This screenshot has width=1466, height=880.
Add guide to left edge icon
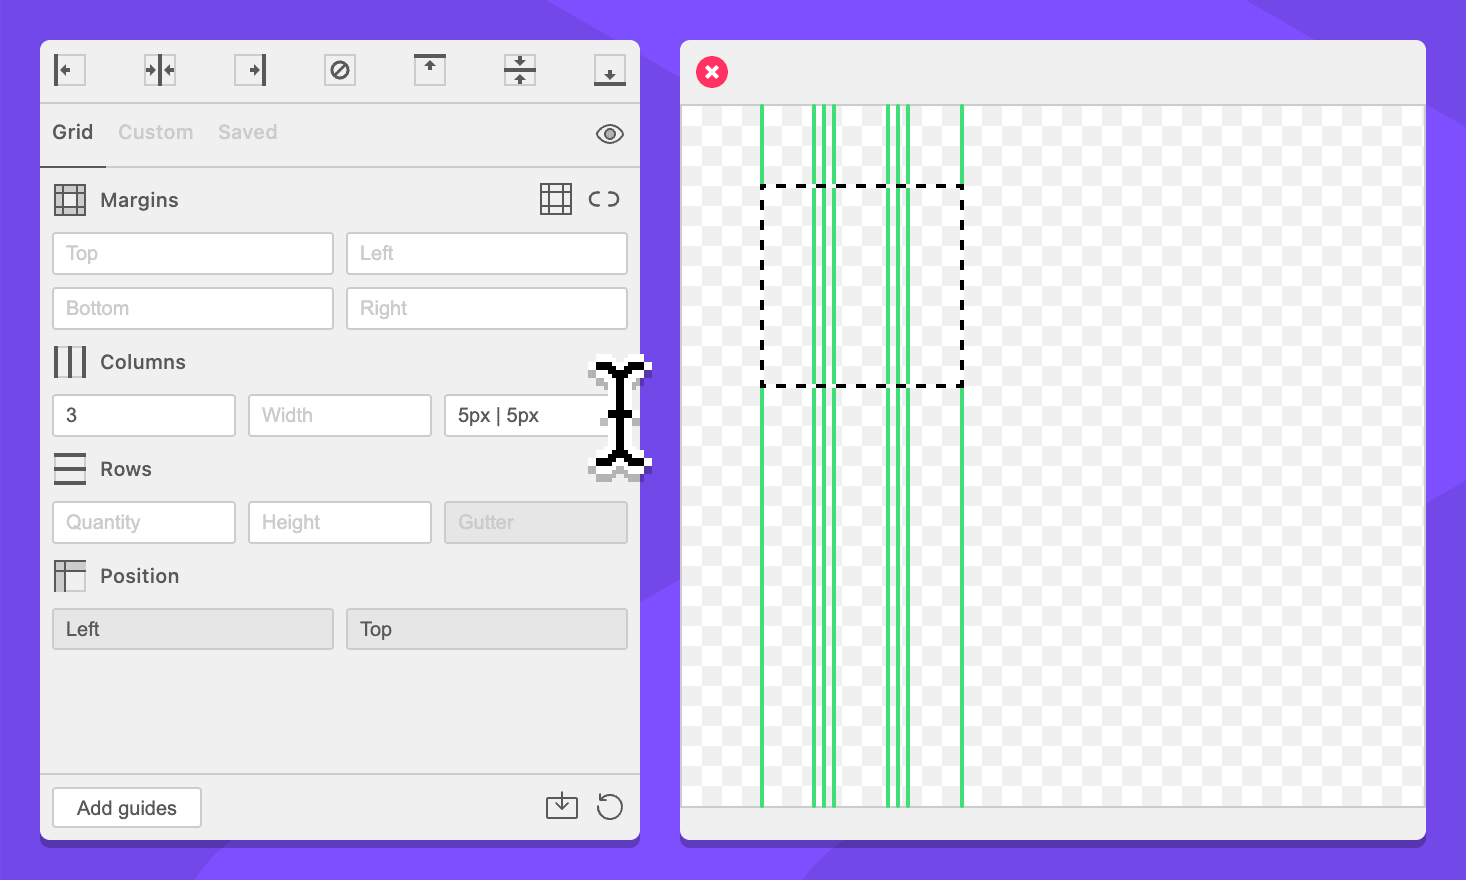pyautogui.click(x=69, y=70)
